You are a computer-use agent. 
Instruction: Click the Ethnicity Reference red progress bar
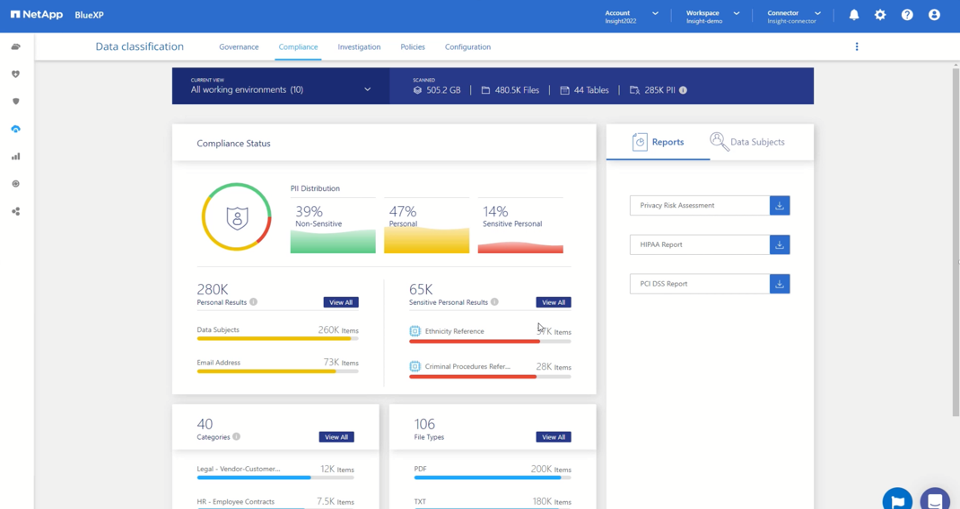[490, 341]
